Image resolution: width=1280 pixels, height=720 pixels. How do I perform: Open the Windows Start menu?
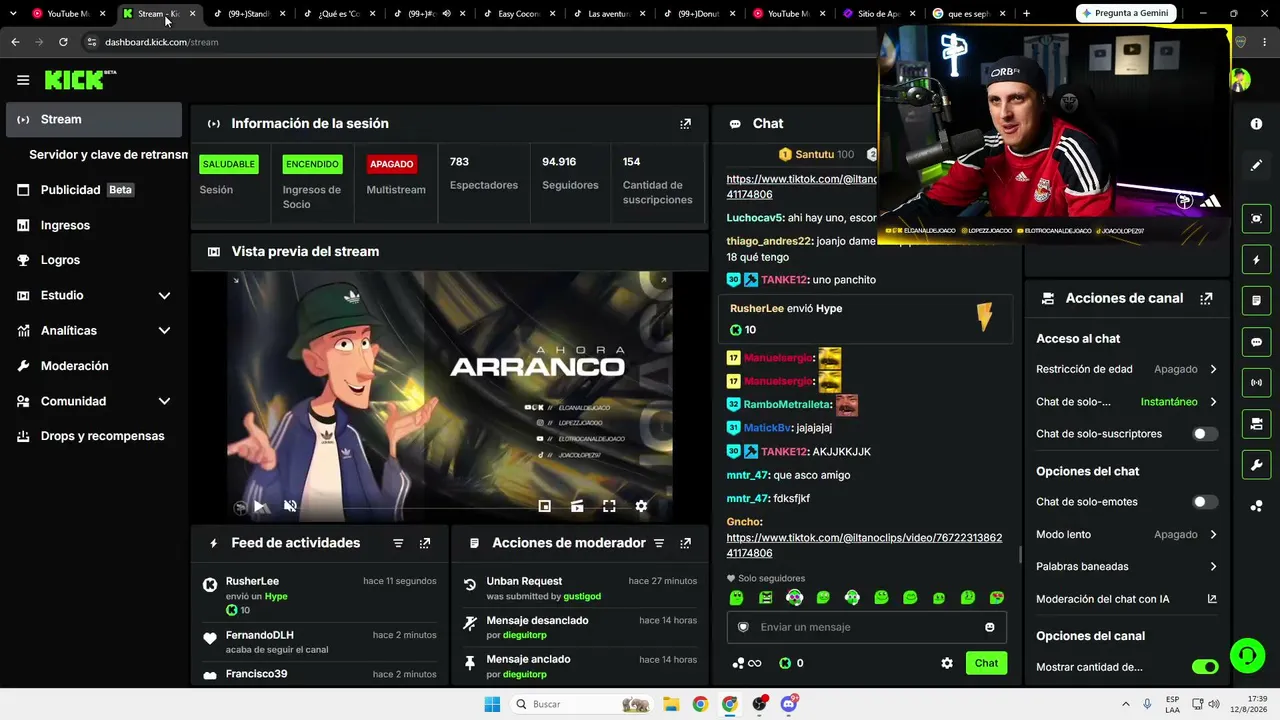click(492, 704)
